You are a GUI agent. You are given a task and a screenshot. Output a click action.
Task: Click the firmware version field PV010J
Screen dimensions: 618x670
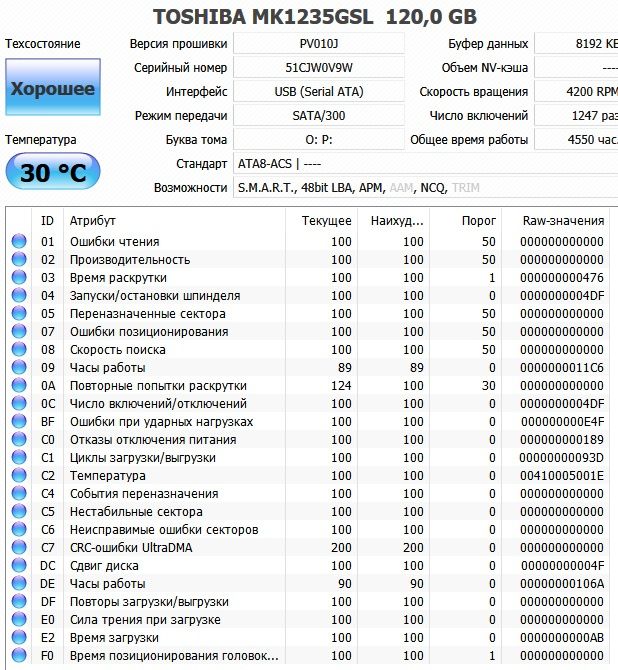(x=319, y=44)
